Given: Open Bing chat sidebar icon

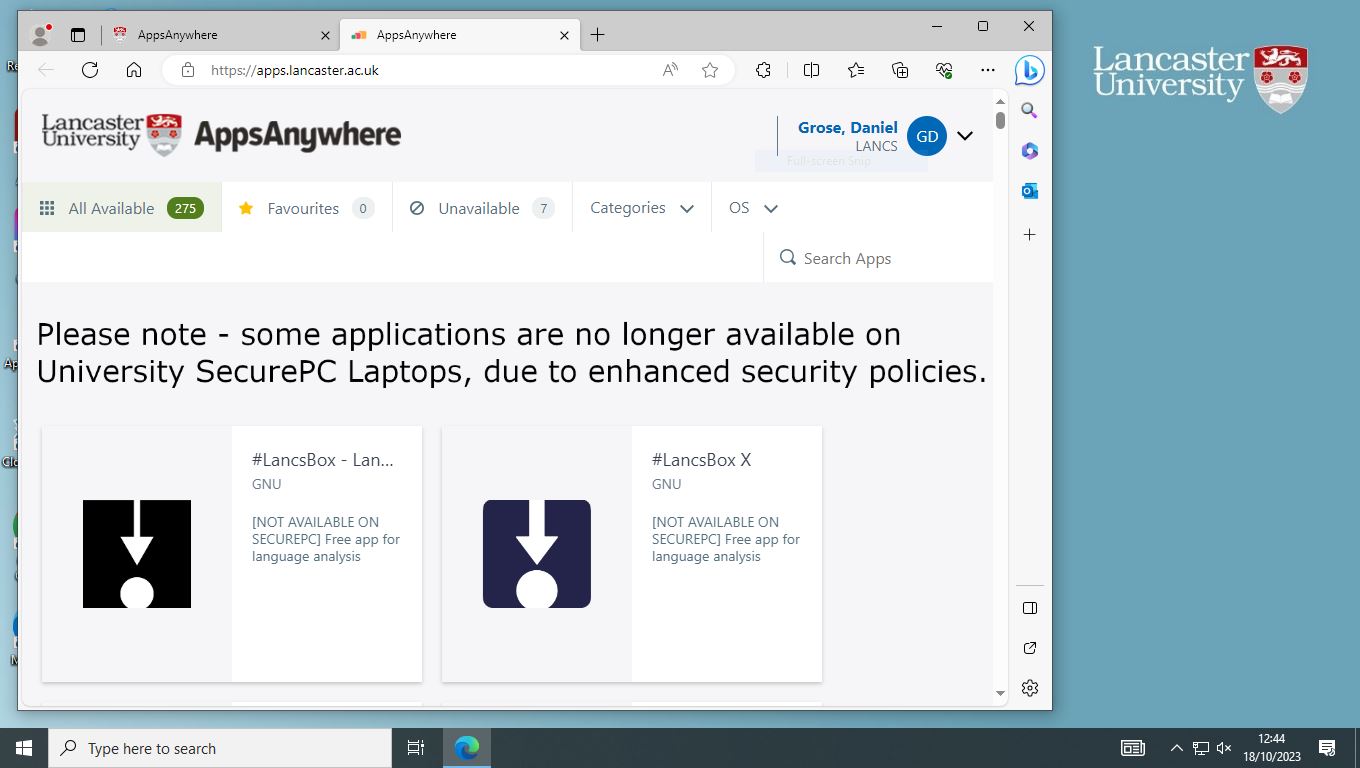Looking at the screenshot, I should (1029, 70).
